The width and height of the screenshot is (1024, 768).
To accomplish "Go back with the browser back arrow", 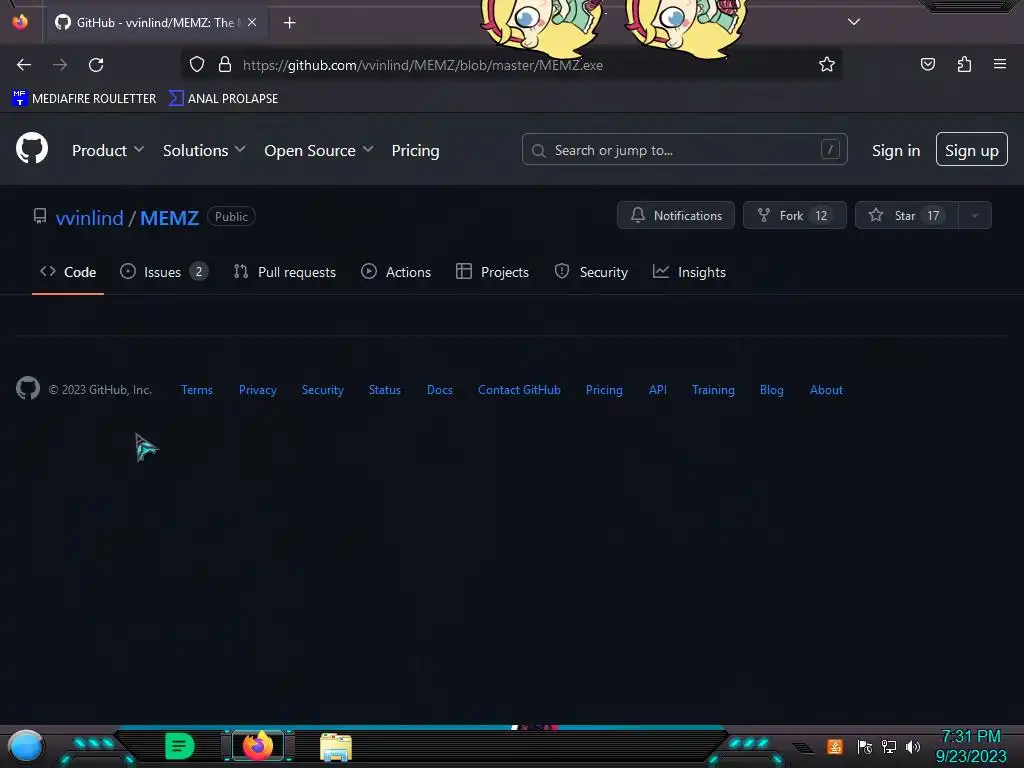I will coord(24,65).
